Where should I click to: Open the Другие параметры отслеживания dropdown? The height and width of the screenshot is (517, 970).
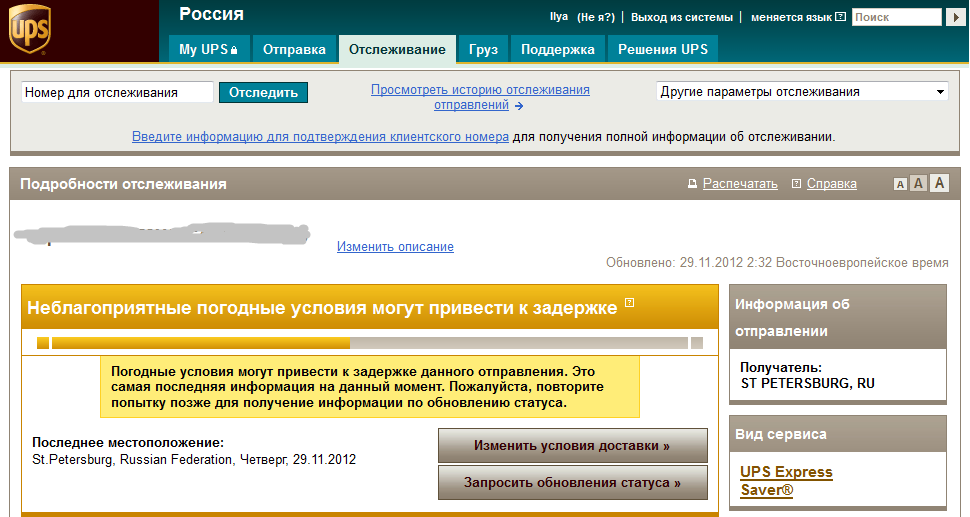[802, 92]
